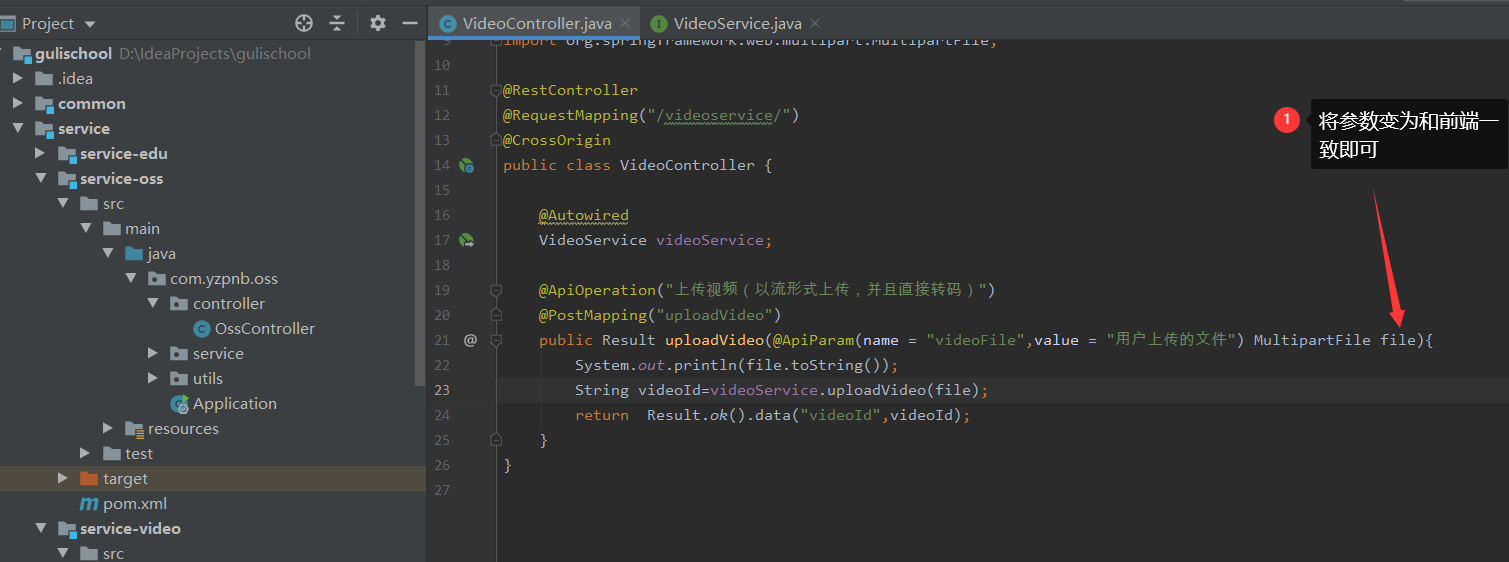Collapse the main folder
The image size is (1509, 562).
coord(86,228)
